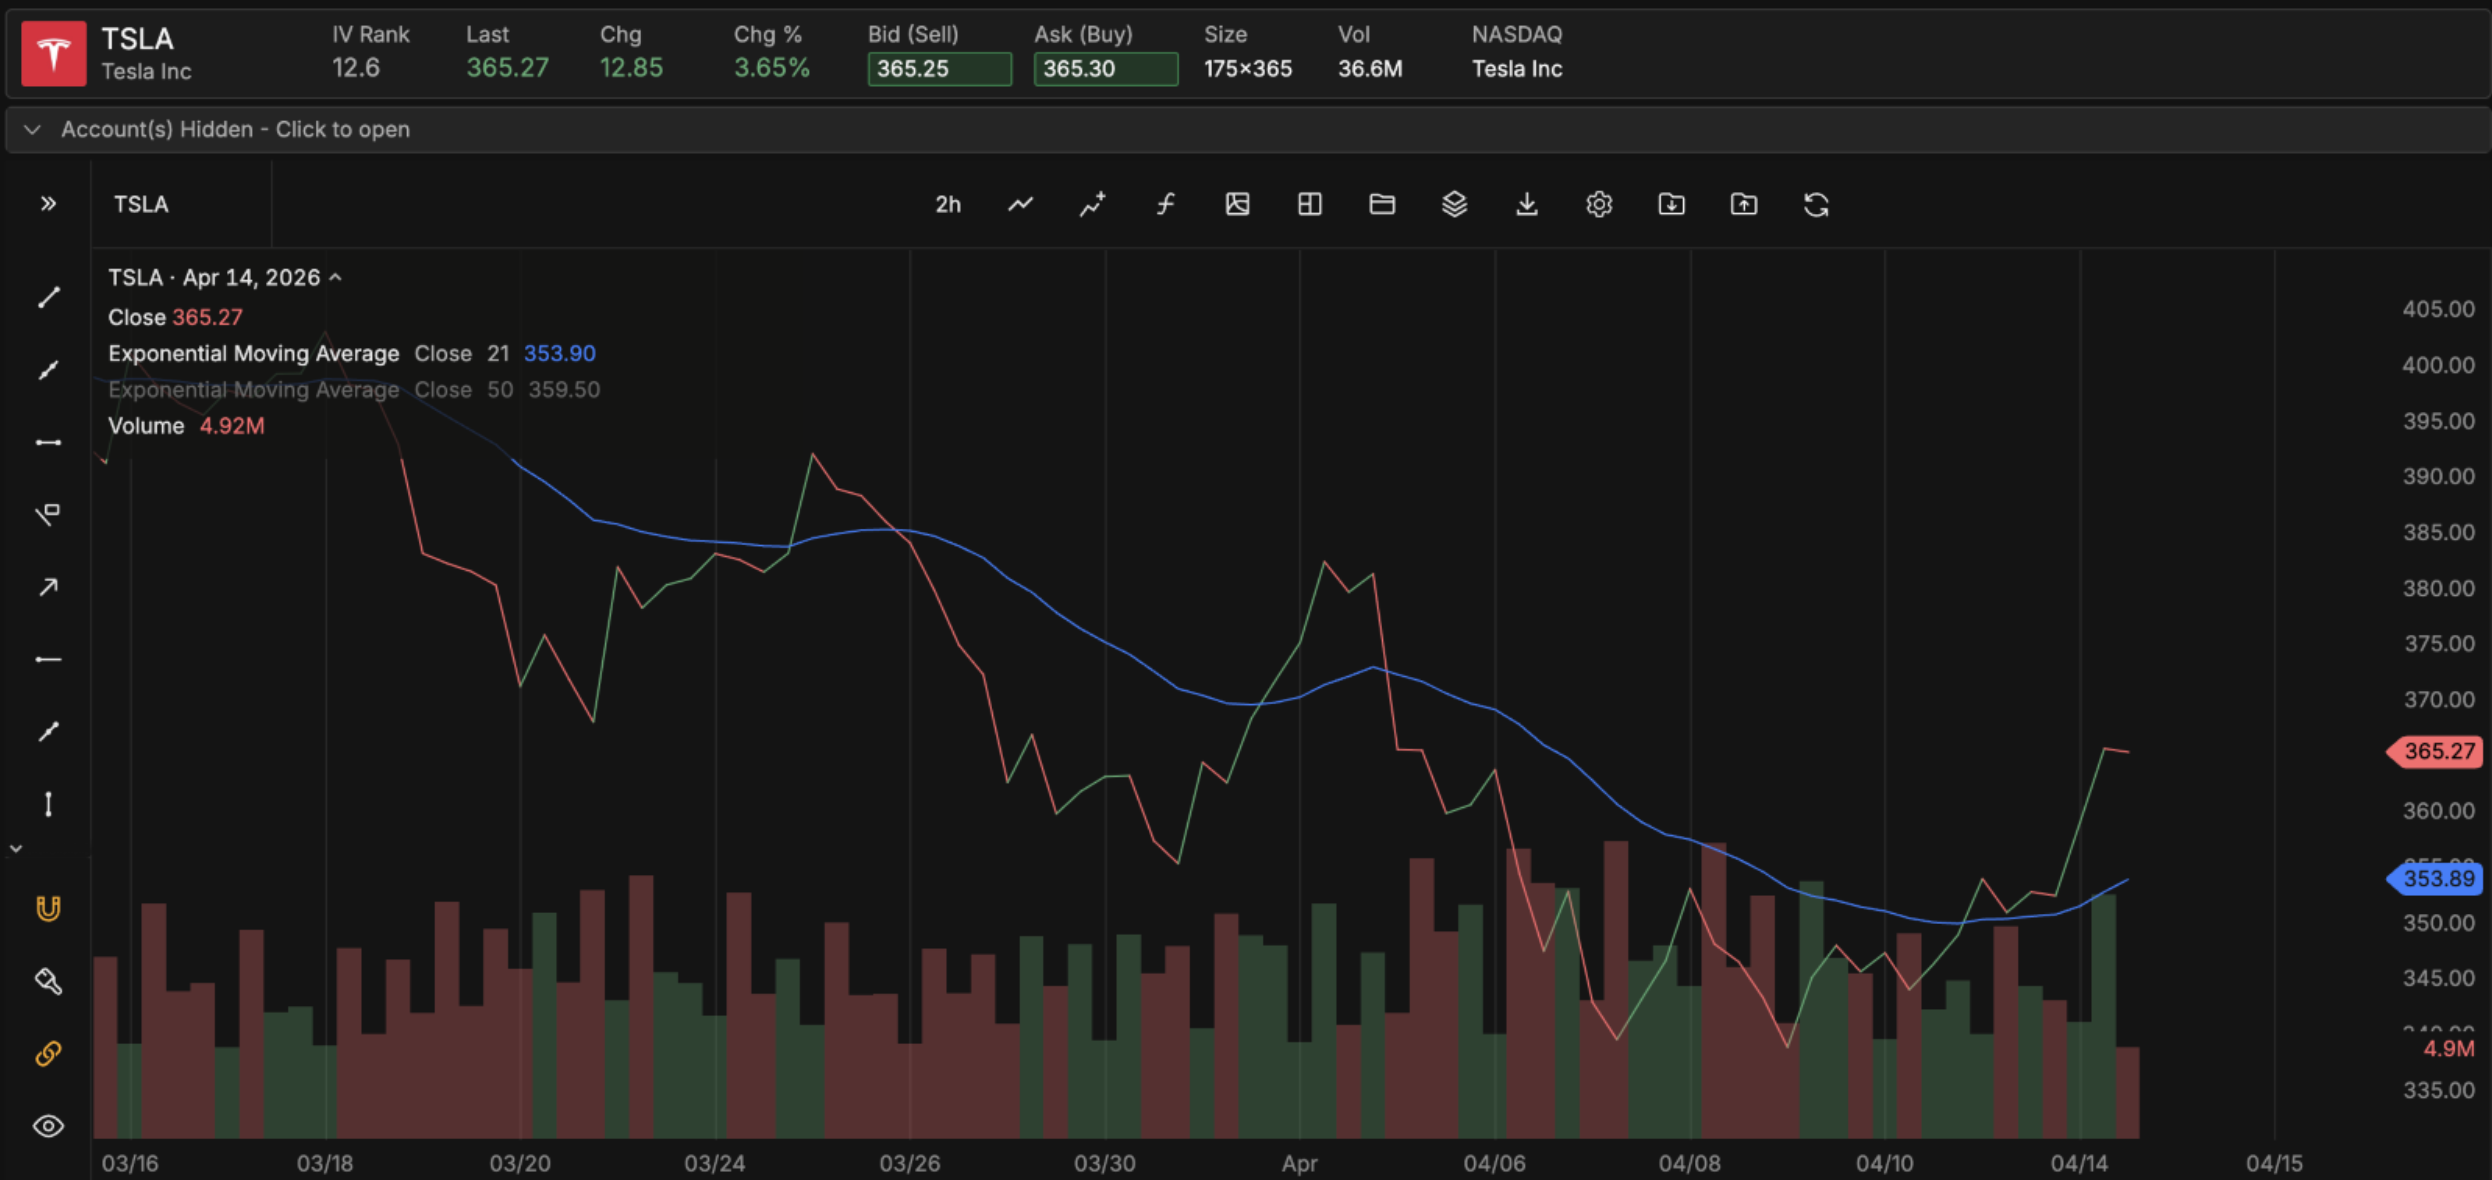Collapse the TSLA Apr 14, 2026 legend

[336, 277]
